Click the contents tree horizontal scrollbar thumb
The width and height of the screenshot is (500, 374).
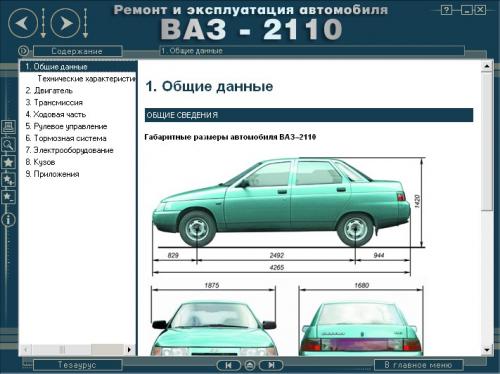click(61, 350)
